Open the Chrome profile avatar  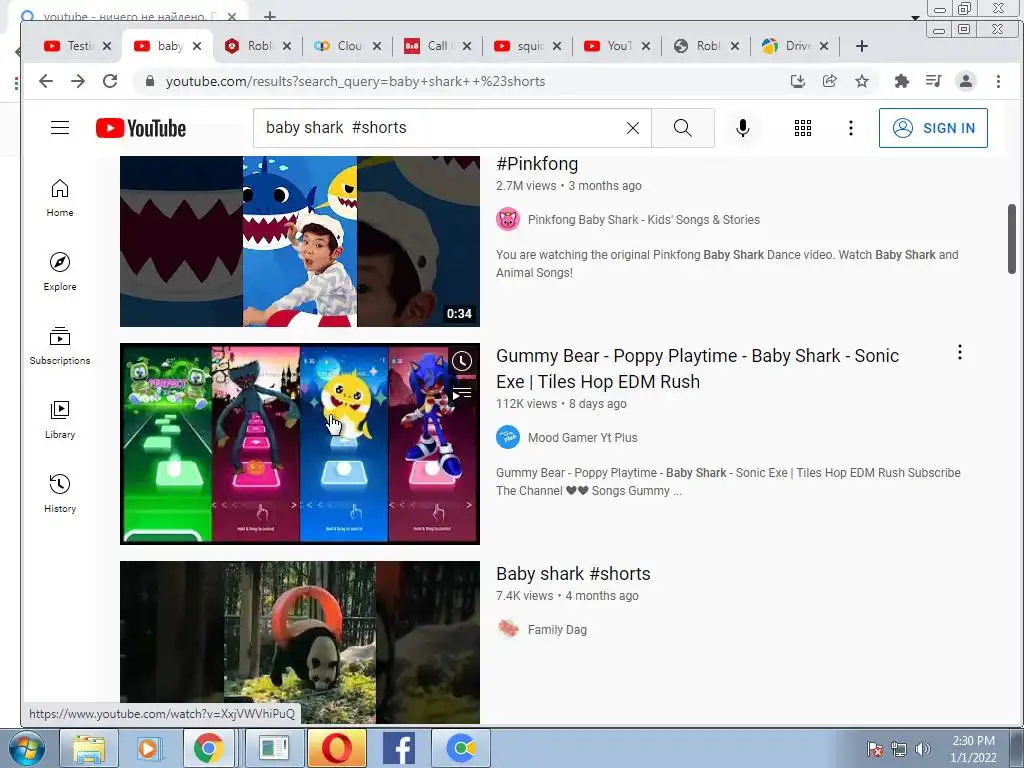click(x=965, y=81)
